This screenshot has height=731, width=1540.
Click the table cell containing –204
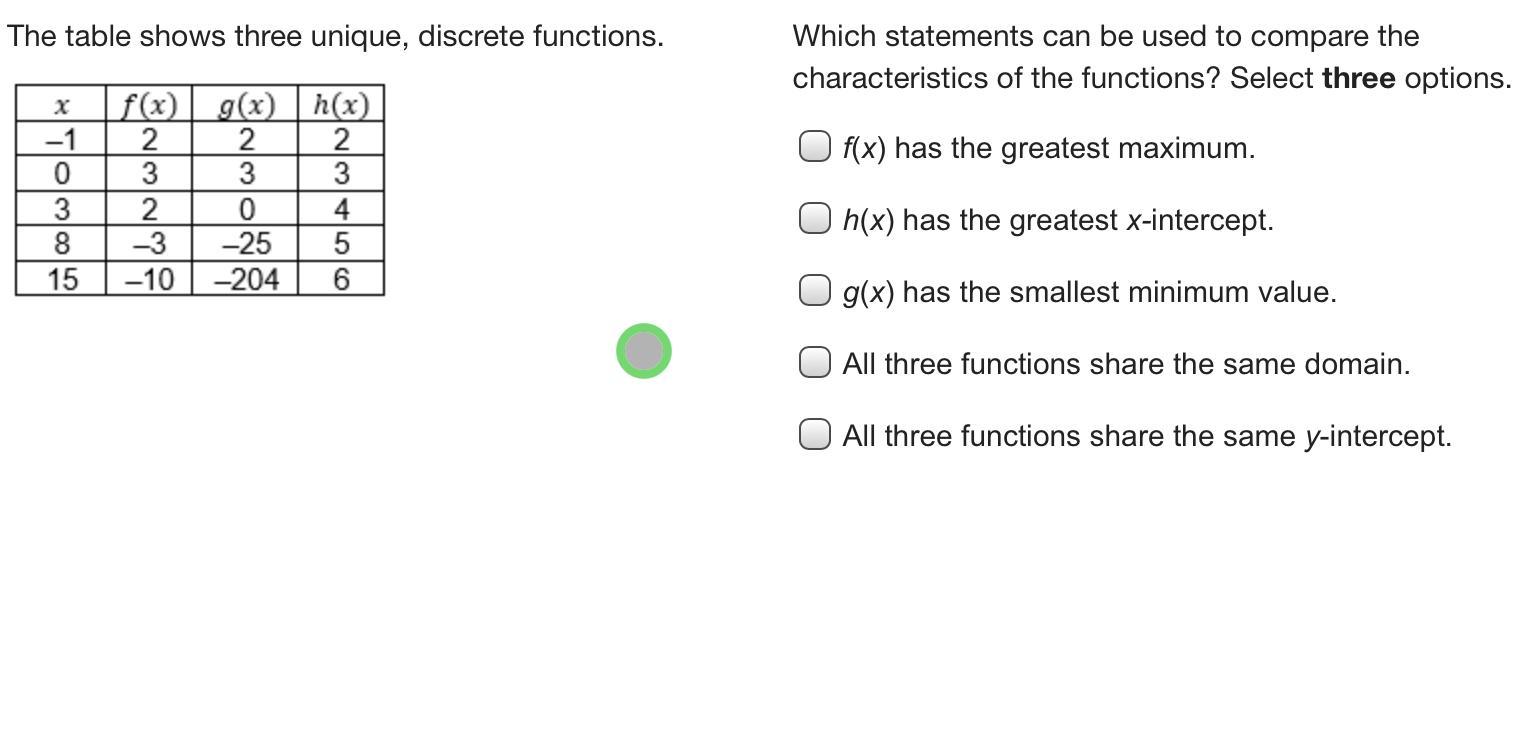click(x=245, y=279)
